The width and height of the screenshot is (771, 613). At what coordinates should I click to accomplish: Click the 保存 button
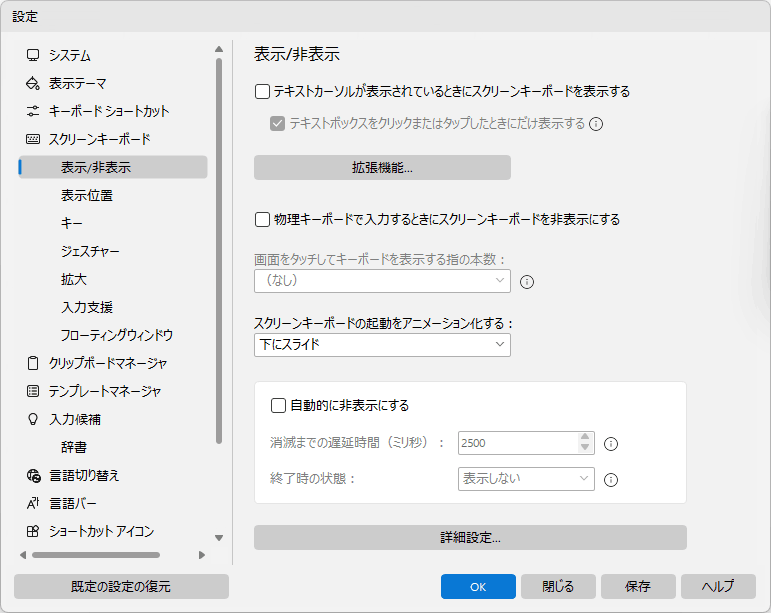tap(638, 586)
